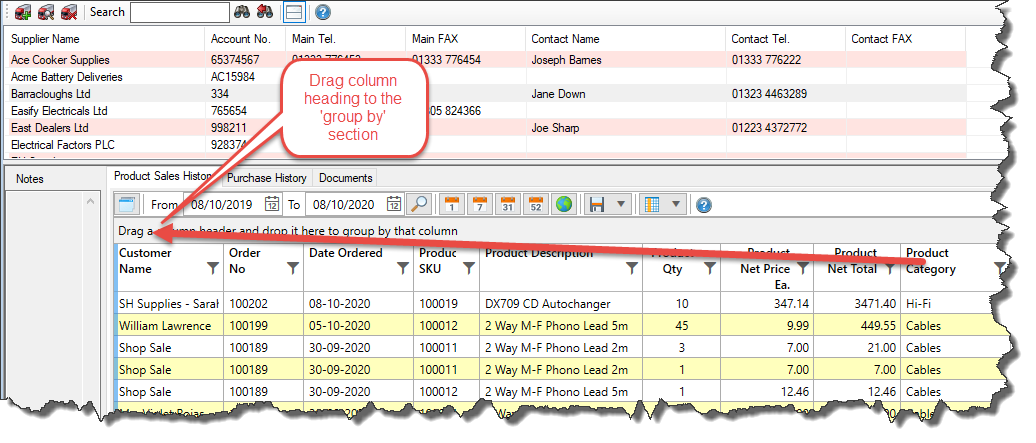Select the Ace Cooker Supplies supplier row
1036x443 pixels.
click(60, 60)
